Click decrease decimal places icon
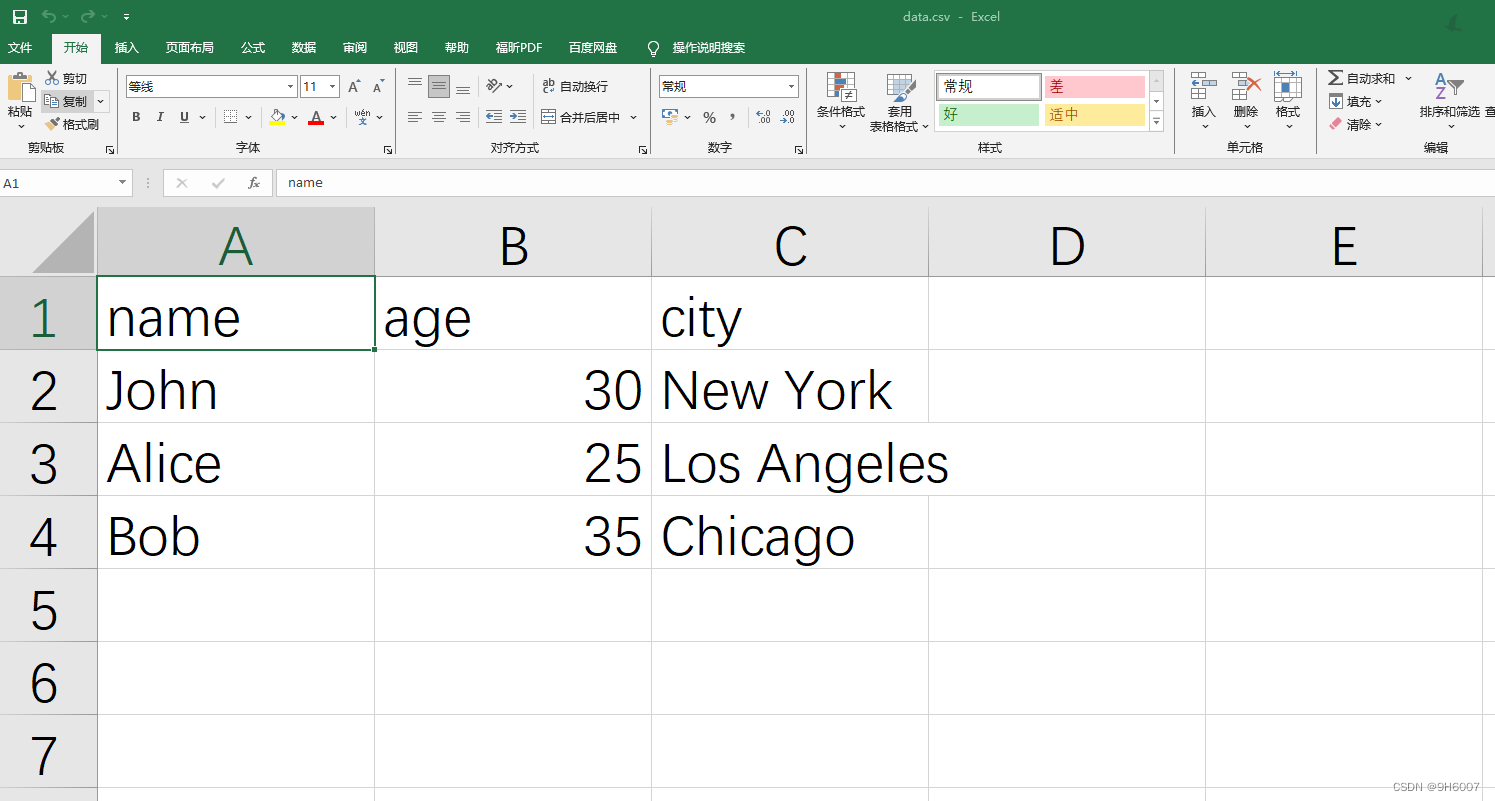 787,117
